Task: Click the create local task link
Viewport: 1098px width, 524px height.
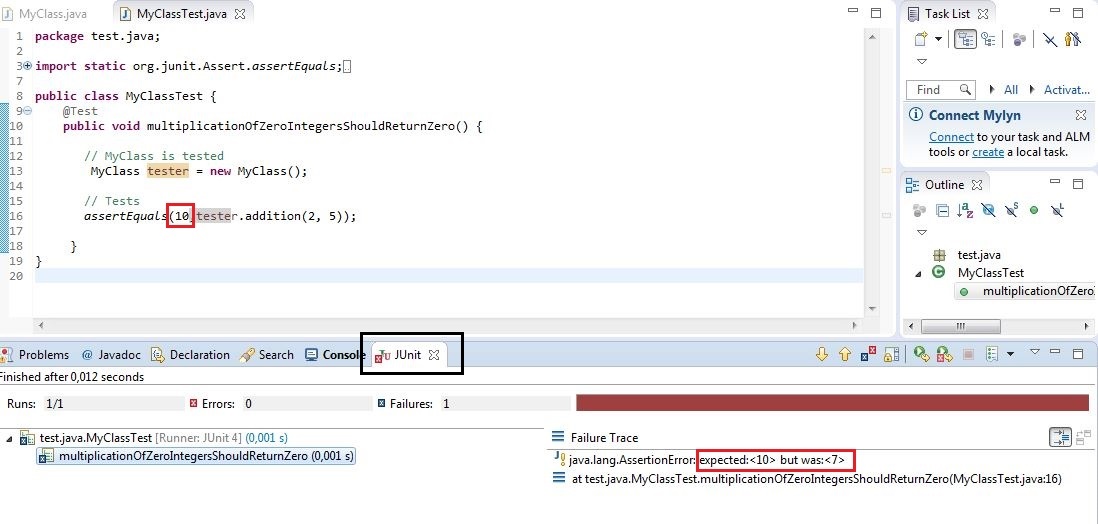Action: coord(987,152)
